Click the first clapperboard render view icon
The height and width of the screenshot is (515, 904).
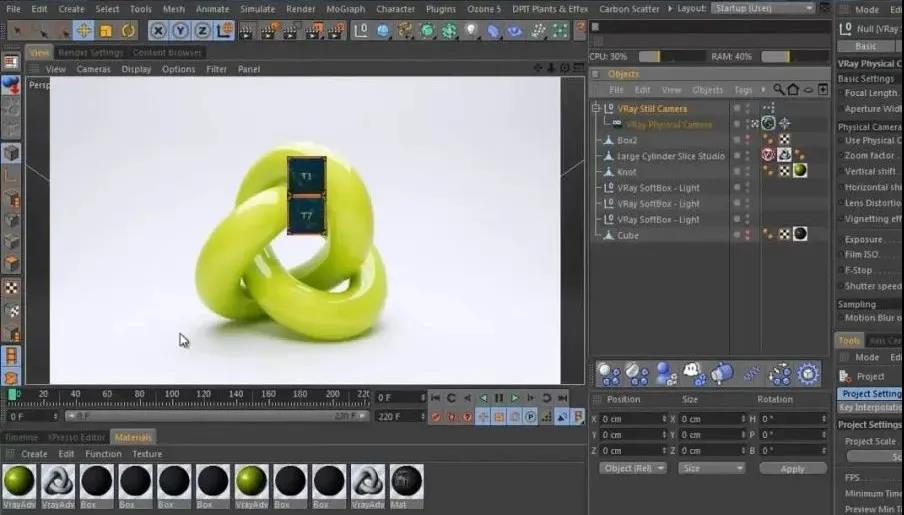246,31
